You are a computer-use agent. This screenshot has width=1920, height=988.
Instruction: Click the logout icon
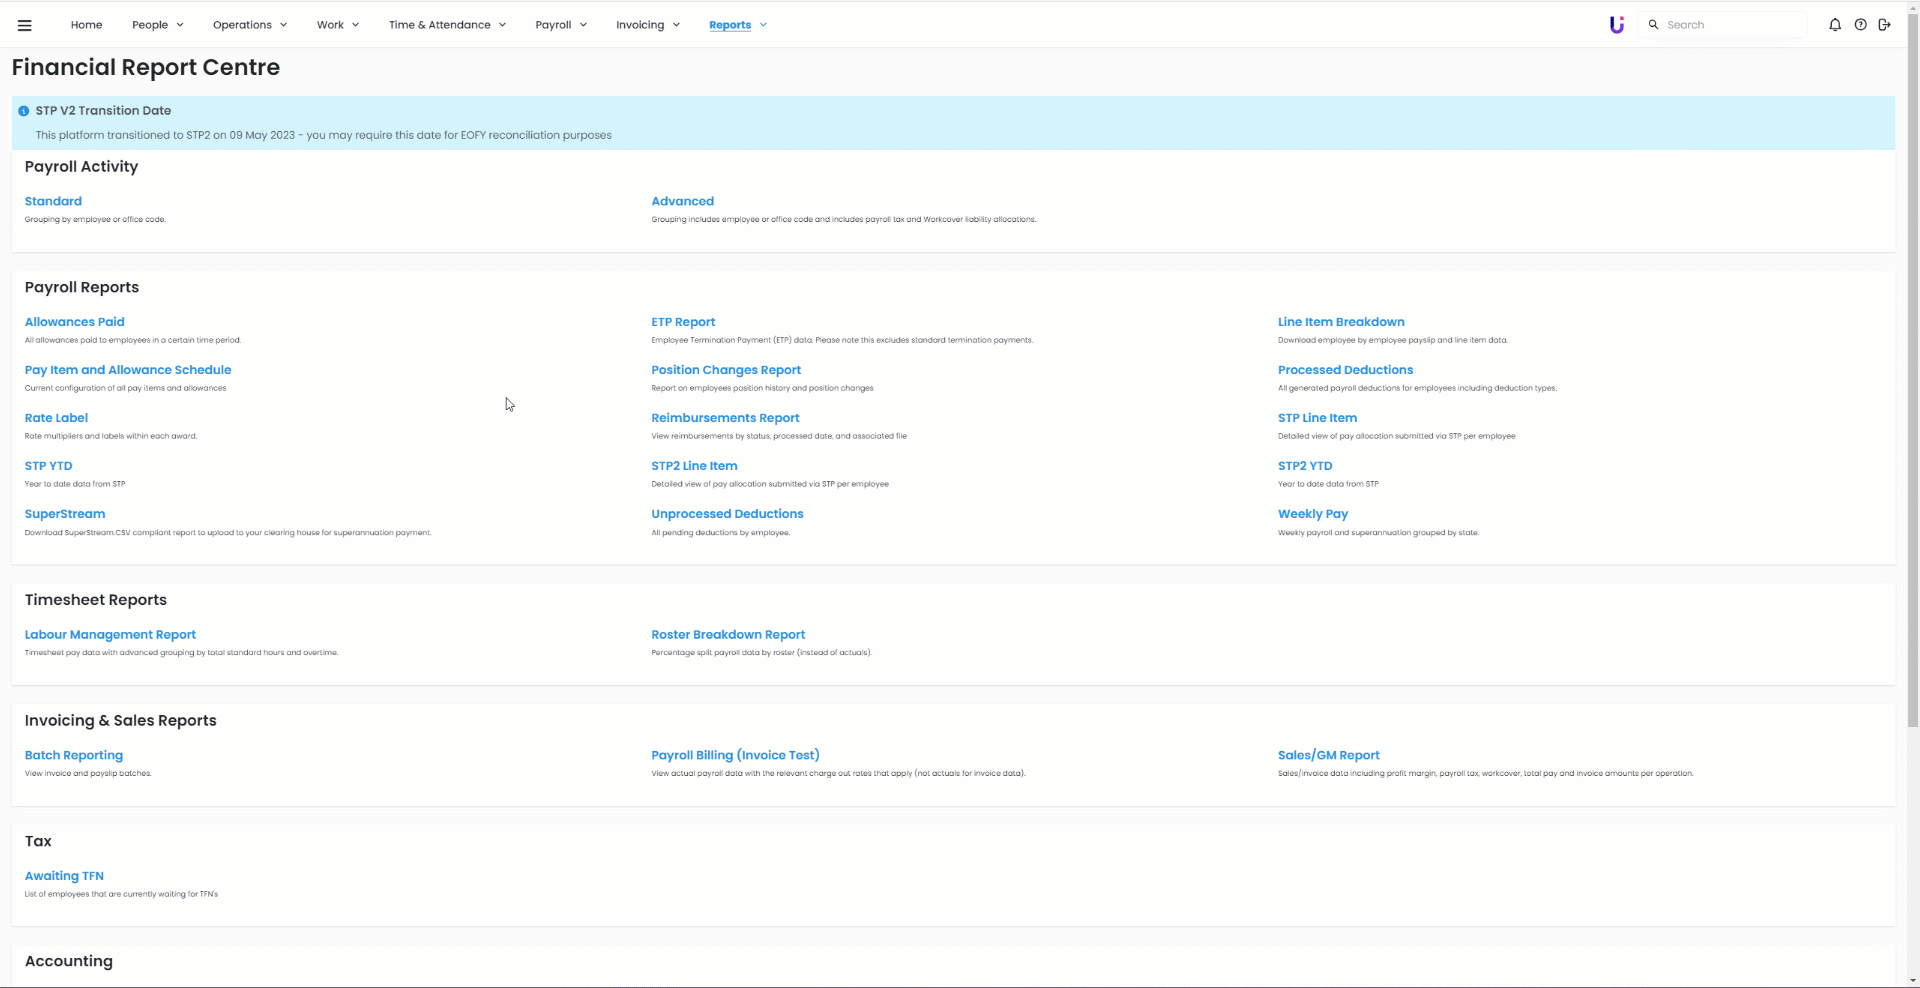pos(1884,25)
